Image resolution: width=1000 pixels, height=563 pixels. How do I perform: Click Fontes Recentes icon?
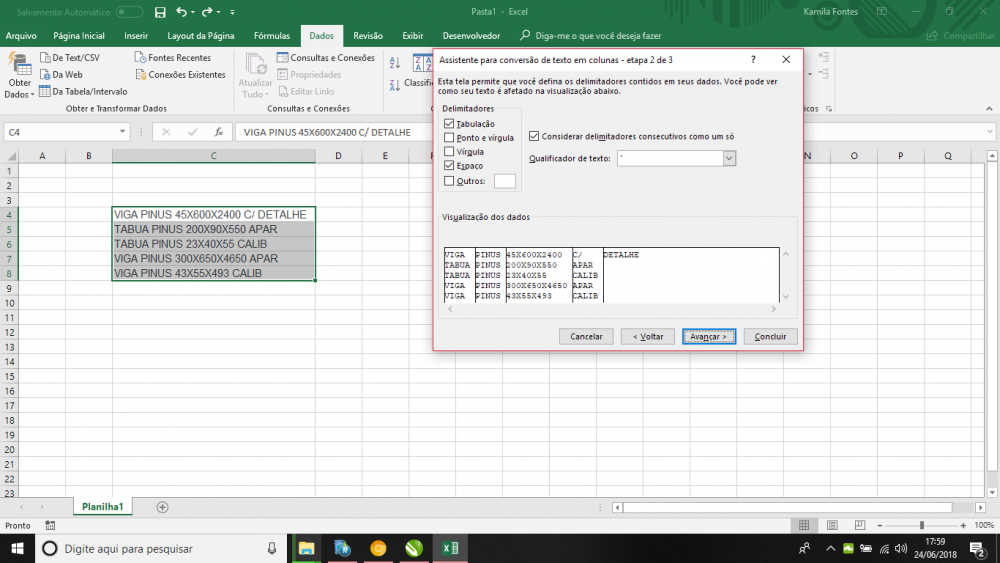coord(141,58)
